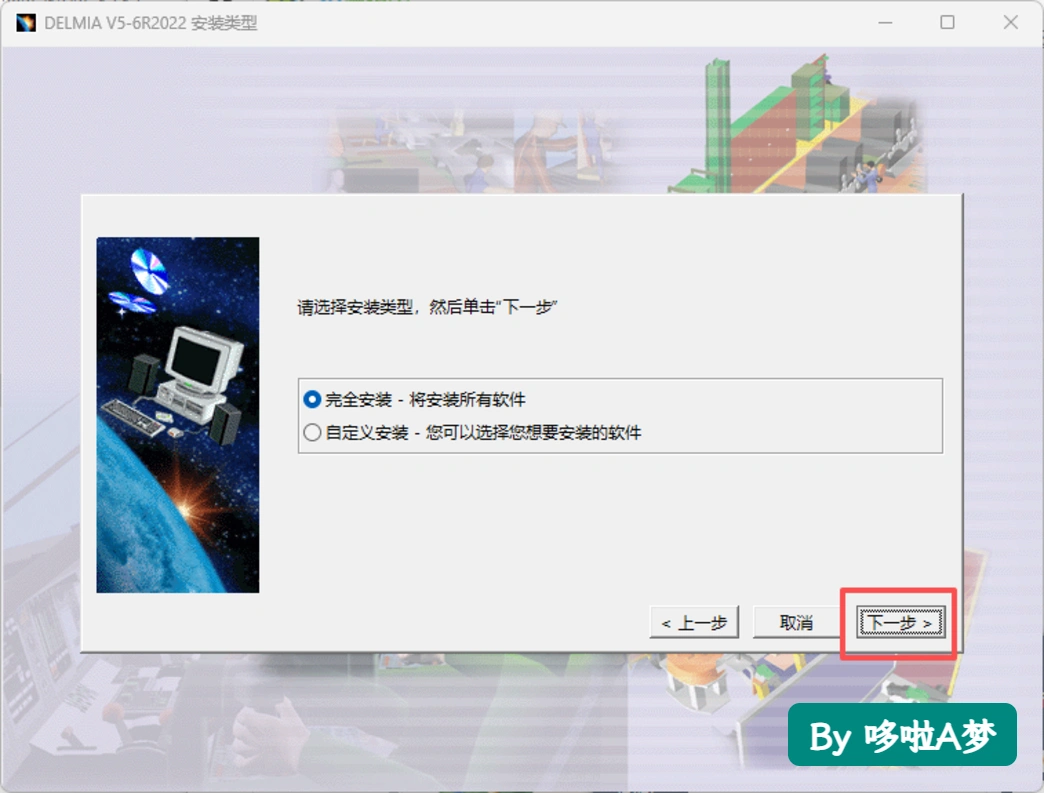Click the CD discs in the space illustration
This screenshot has width=1044, height=793.
(x=140, y=282)
